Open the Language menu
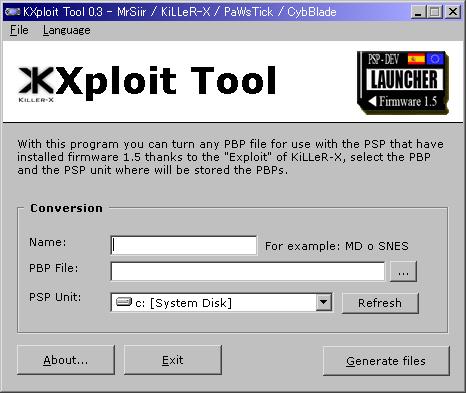Viewport: 466px width, 393px height. tap(66, 30)
